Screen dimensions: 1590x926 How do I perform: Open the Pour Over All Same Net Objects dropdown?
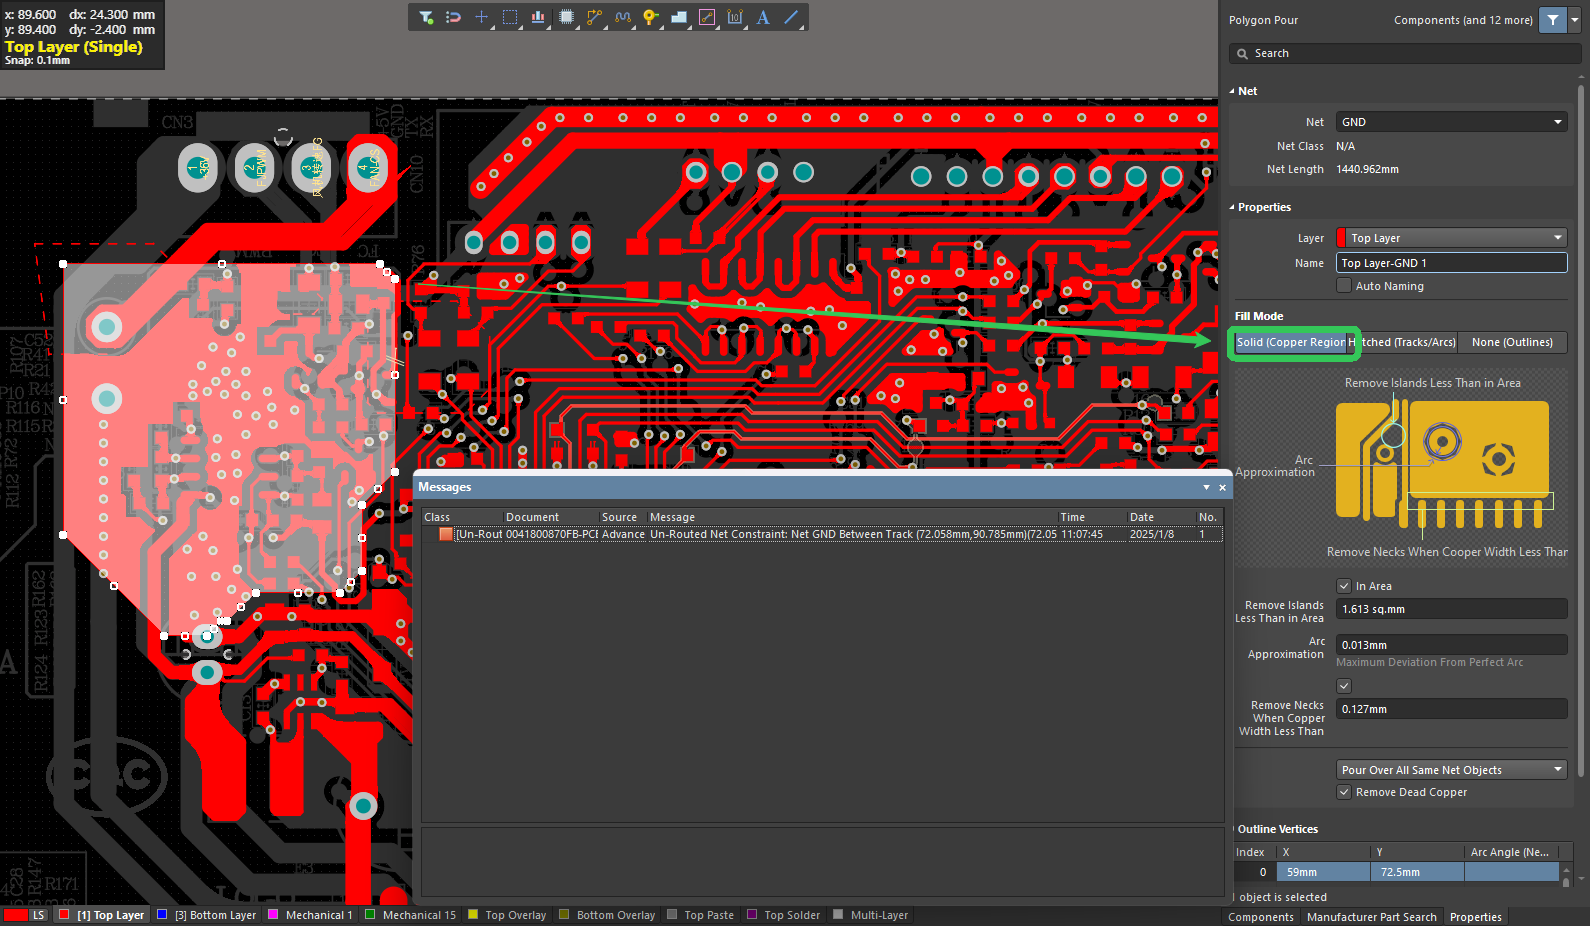(x=1451, y=770)
